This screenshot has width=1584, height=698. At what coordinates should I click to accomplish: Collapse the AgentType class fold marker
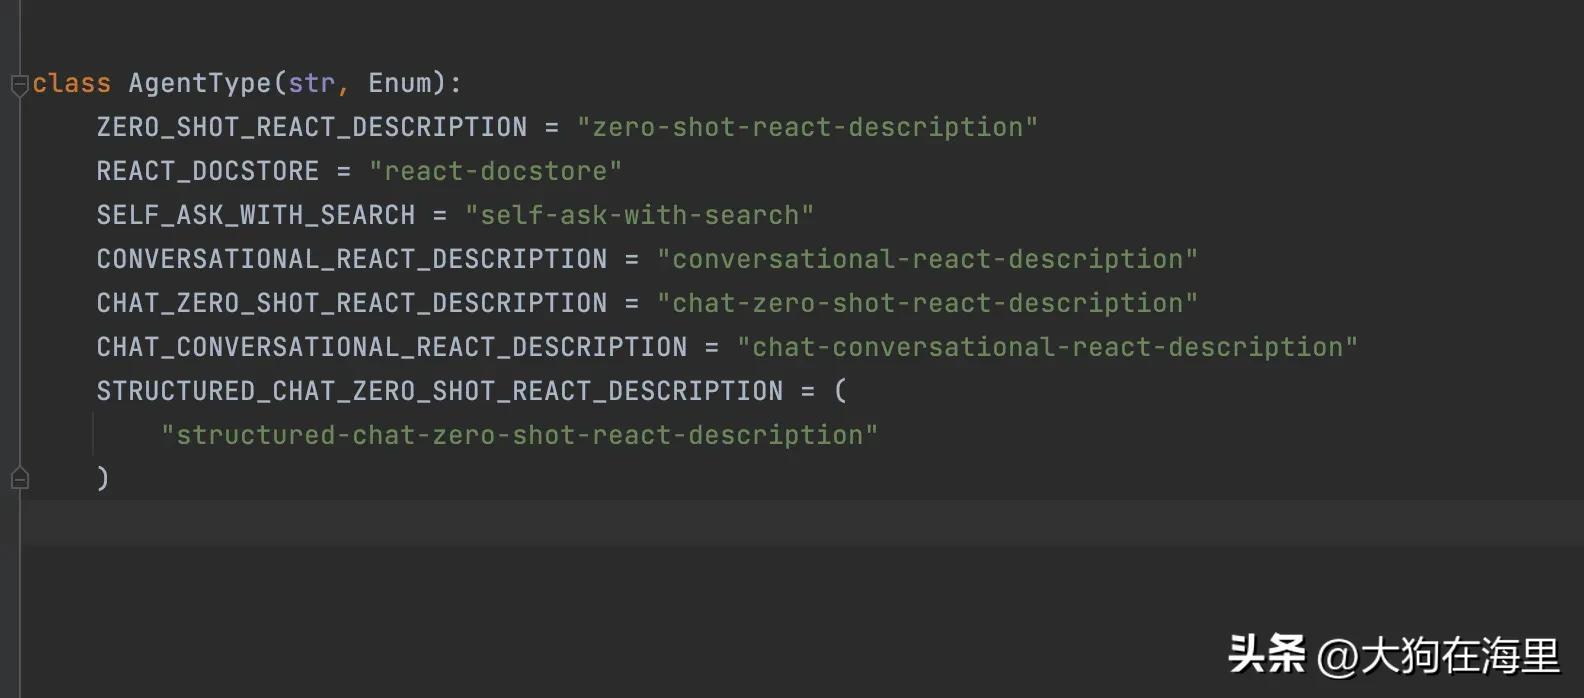coord(19,85)
